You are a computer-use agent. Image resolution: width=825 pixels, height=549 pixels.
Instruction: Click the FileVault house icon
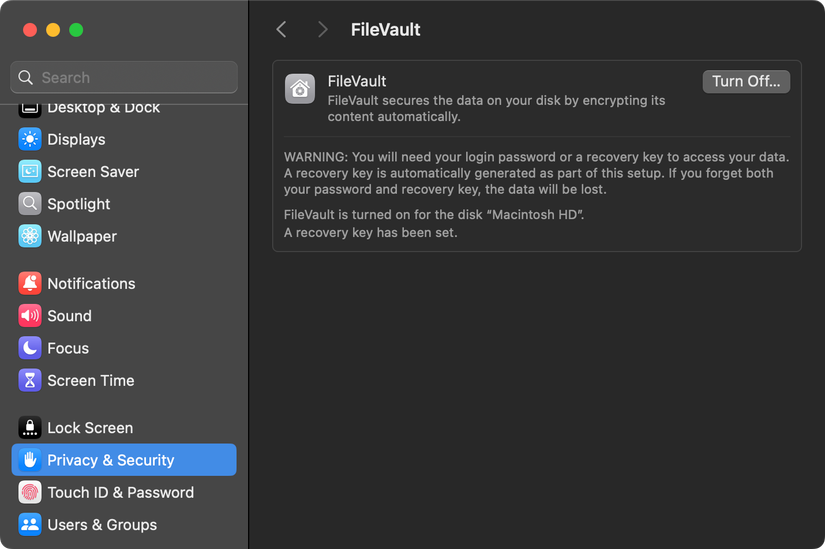click(x=300, y=88)
